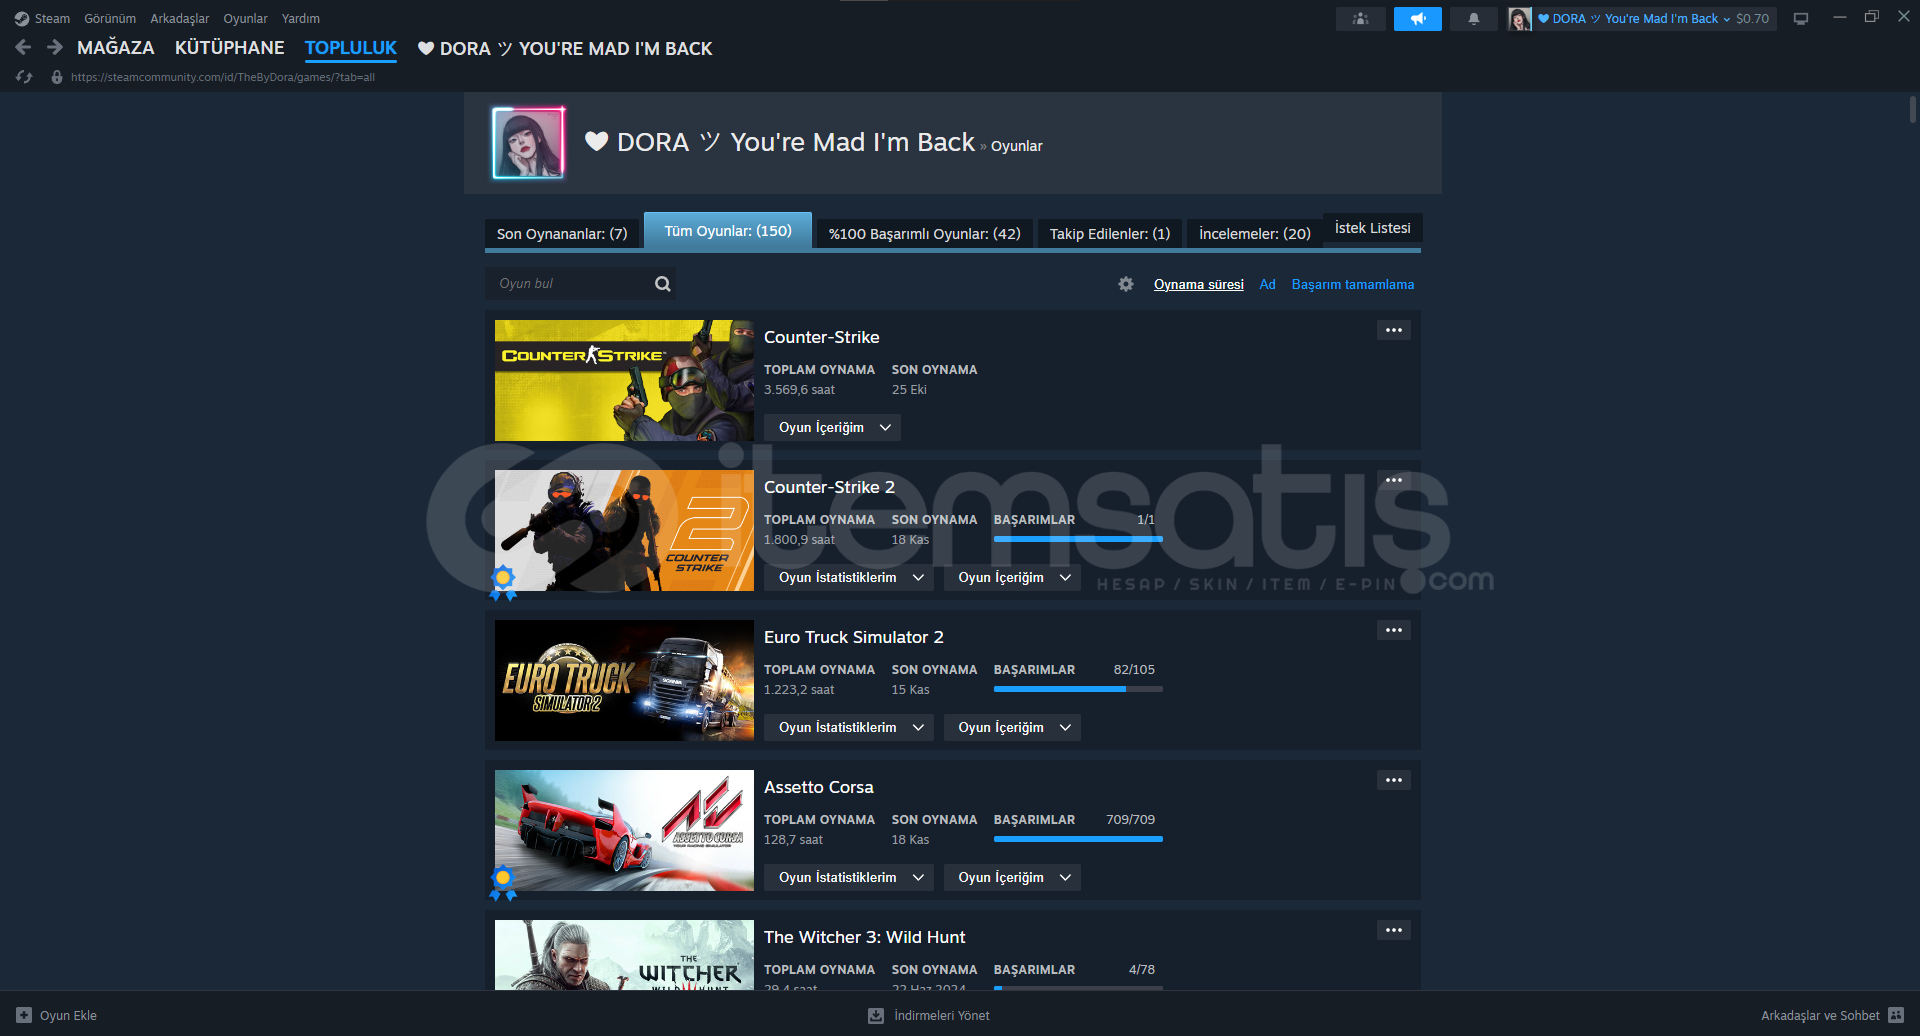
Task: Open the friends chat icon at bottom right
Action: point(1896,1015)
